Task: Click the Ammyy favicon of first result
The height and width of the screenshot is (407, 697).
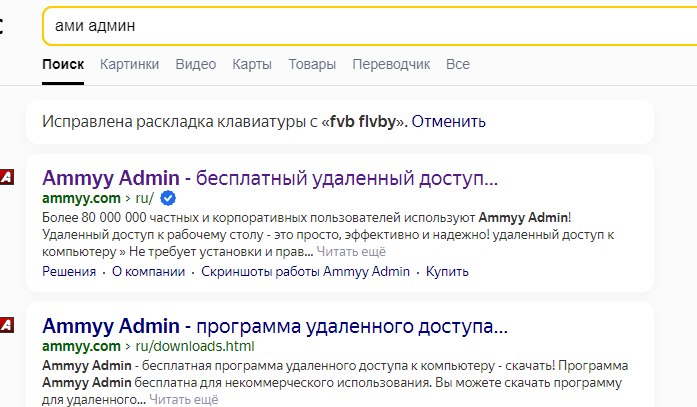Action: click(x=7, y=177)
